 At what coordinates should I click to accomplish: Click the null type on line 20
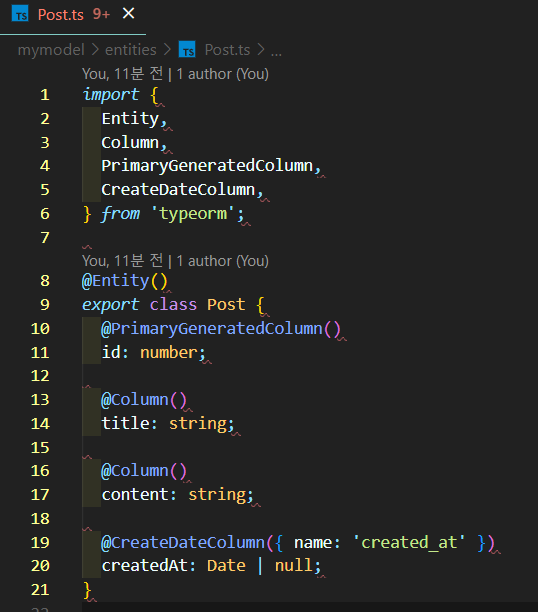[294, 566]
